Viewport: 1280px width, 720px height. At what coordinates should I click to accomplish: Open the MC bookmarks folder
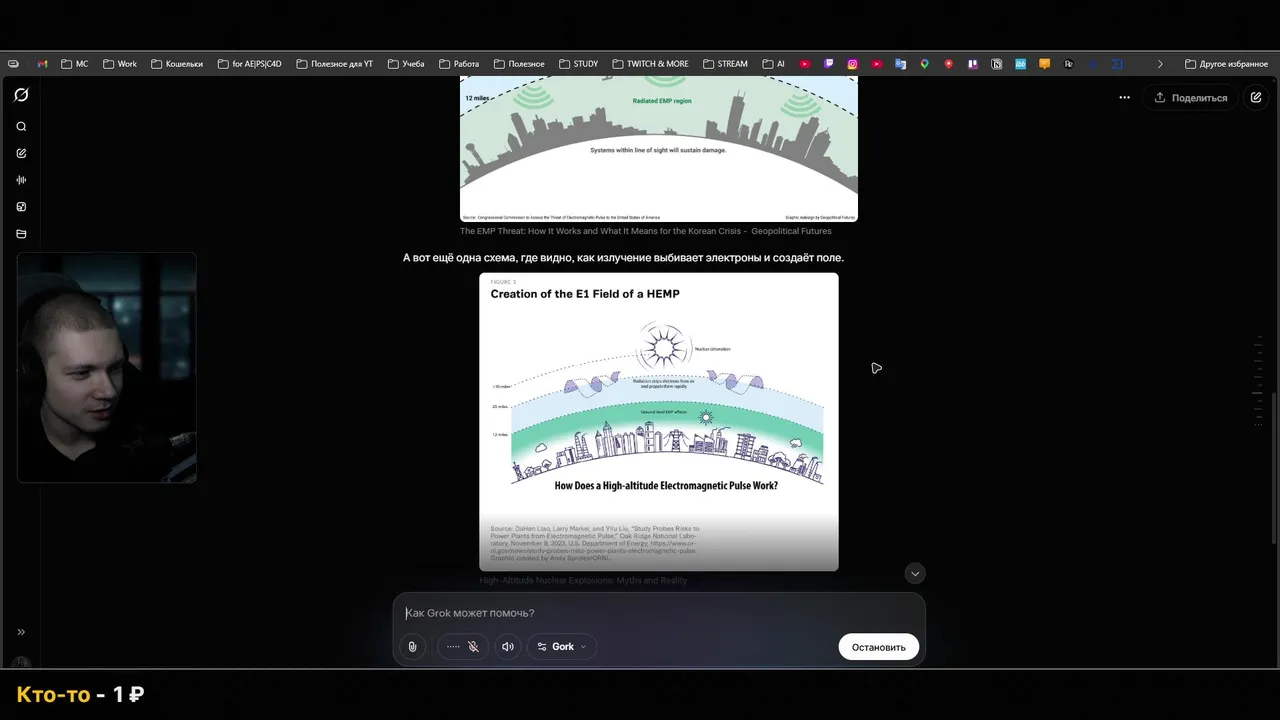(75, 64)
